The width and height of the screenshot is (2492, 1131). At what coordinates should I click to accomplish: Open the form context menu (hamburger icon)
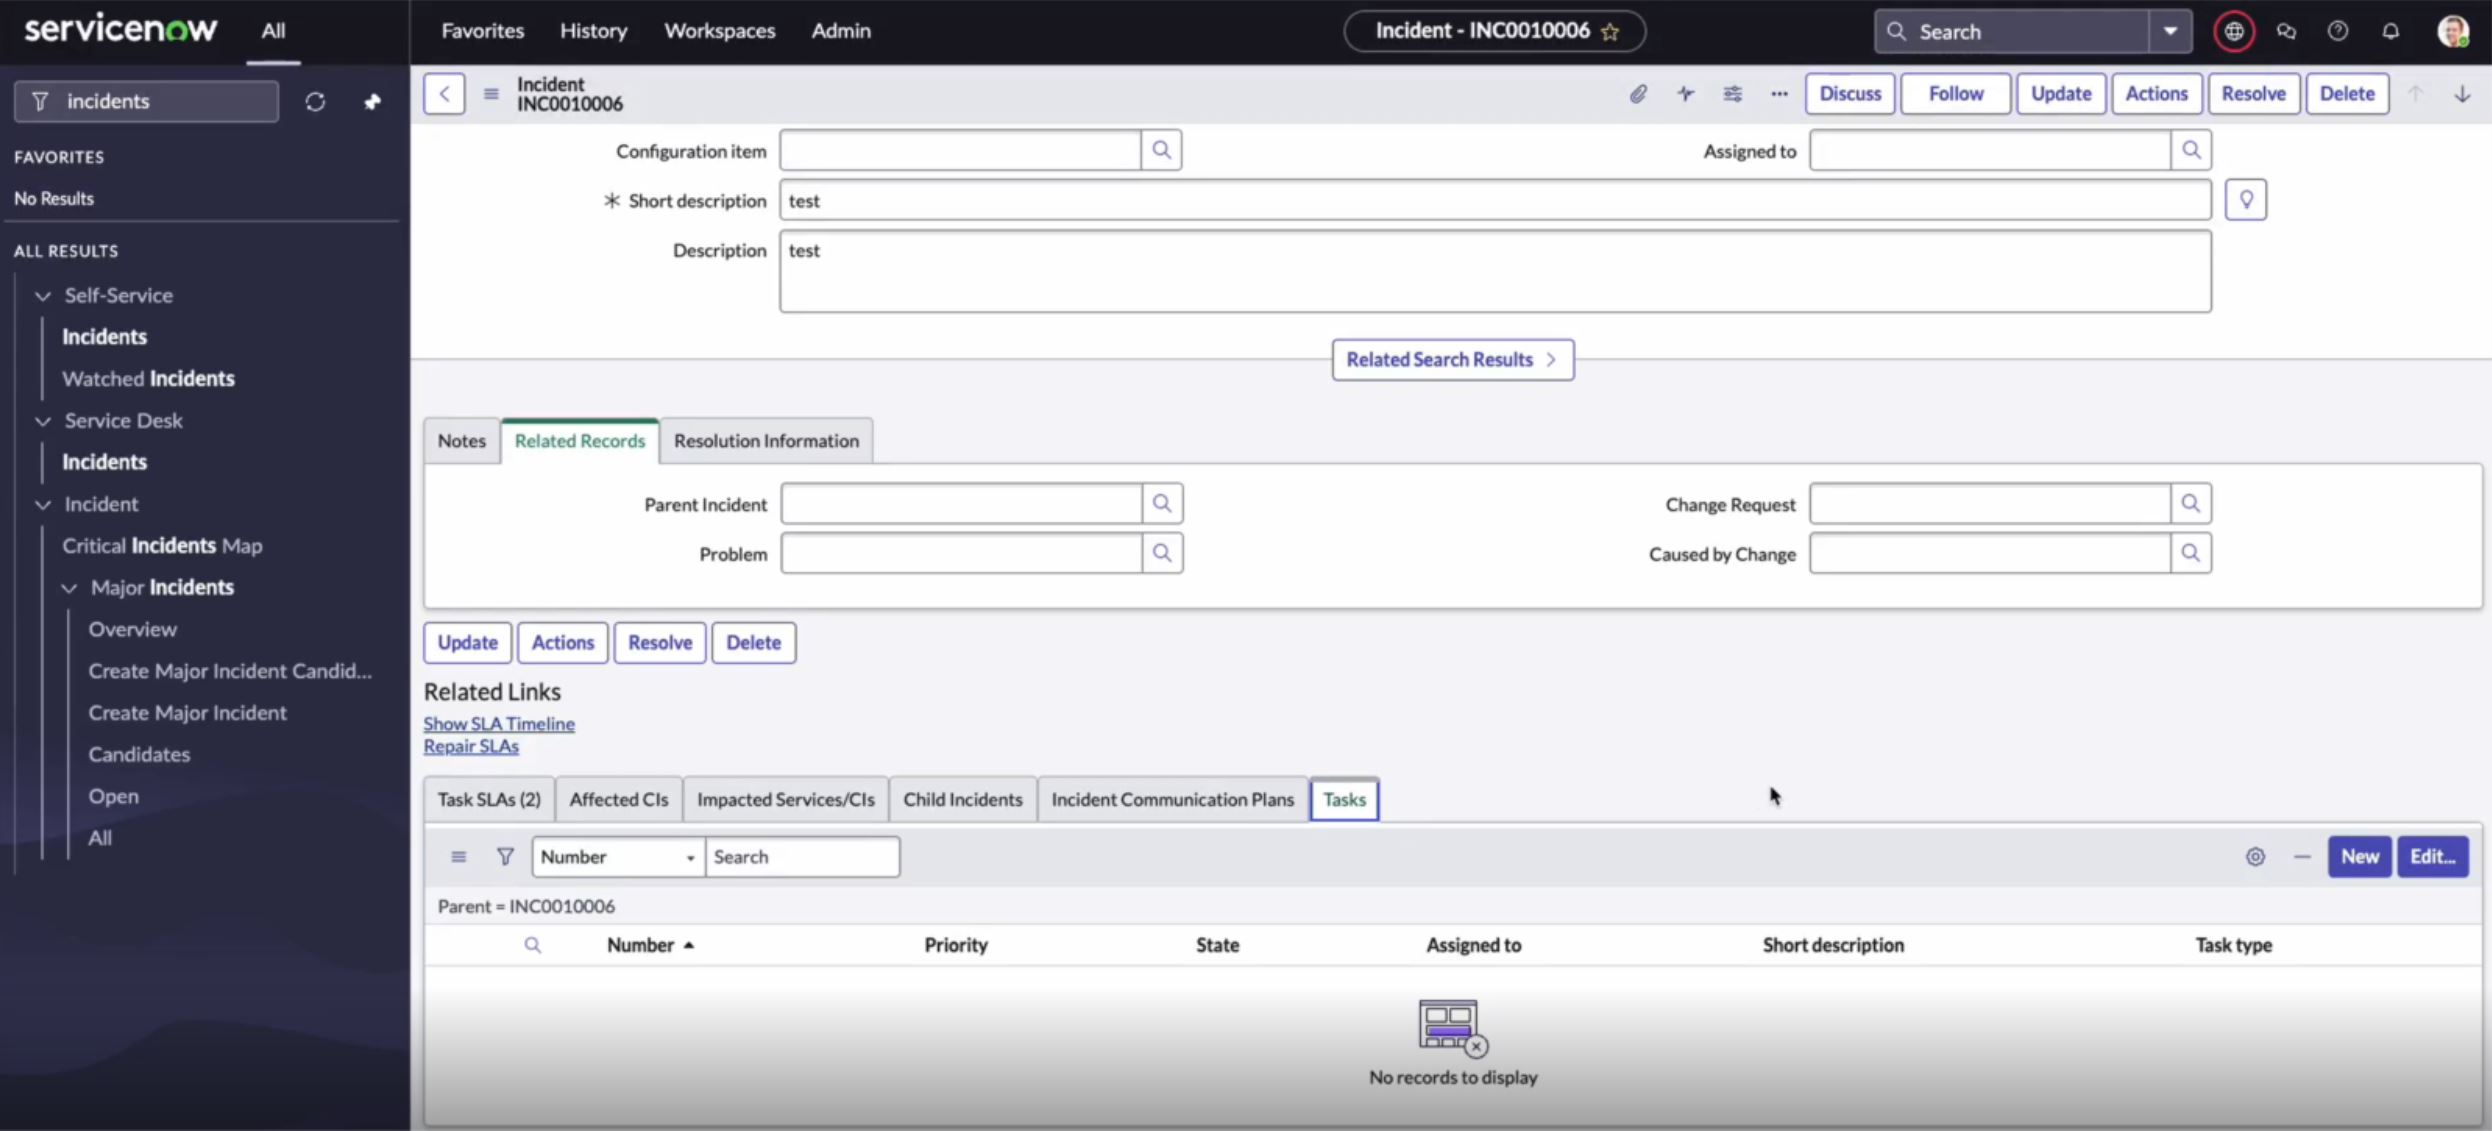(x=491, y=94)
